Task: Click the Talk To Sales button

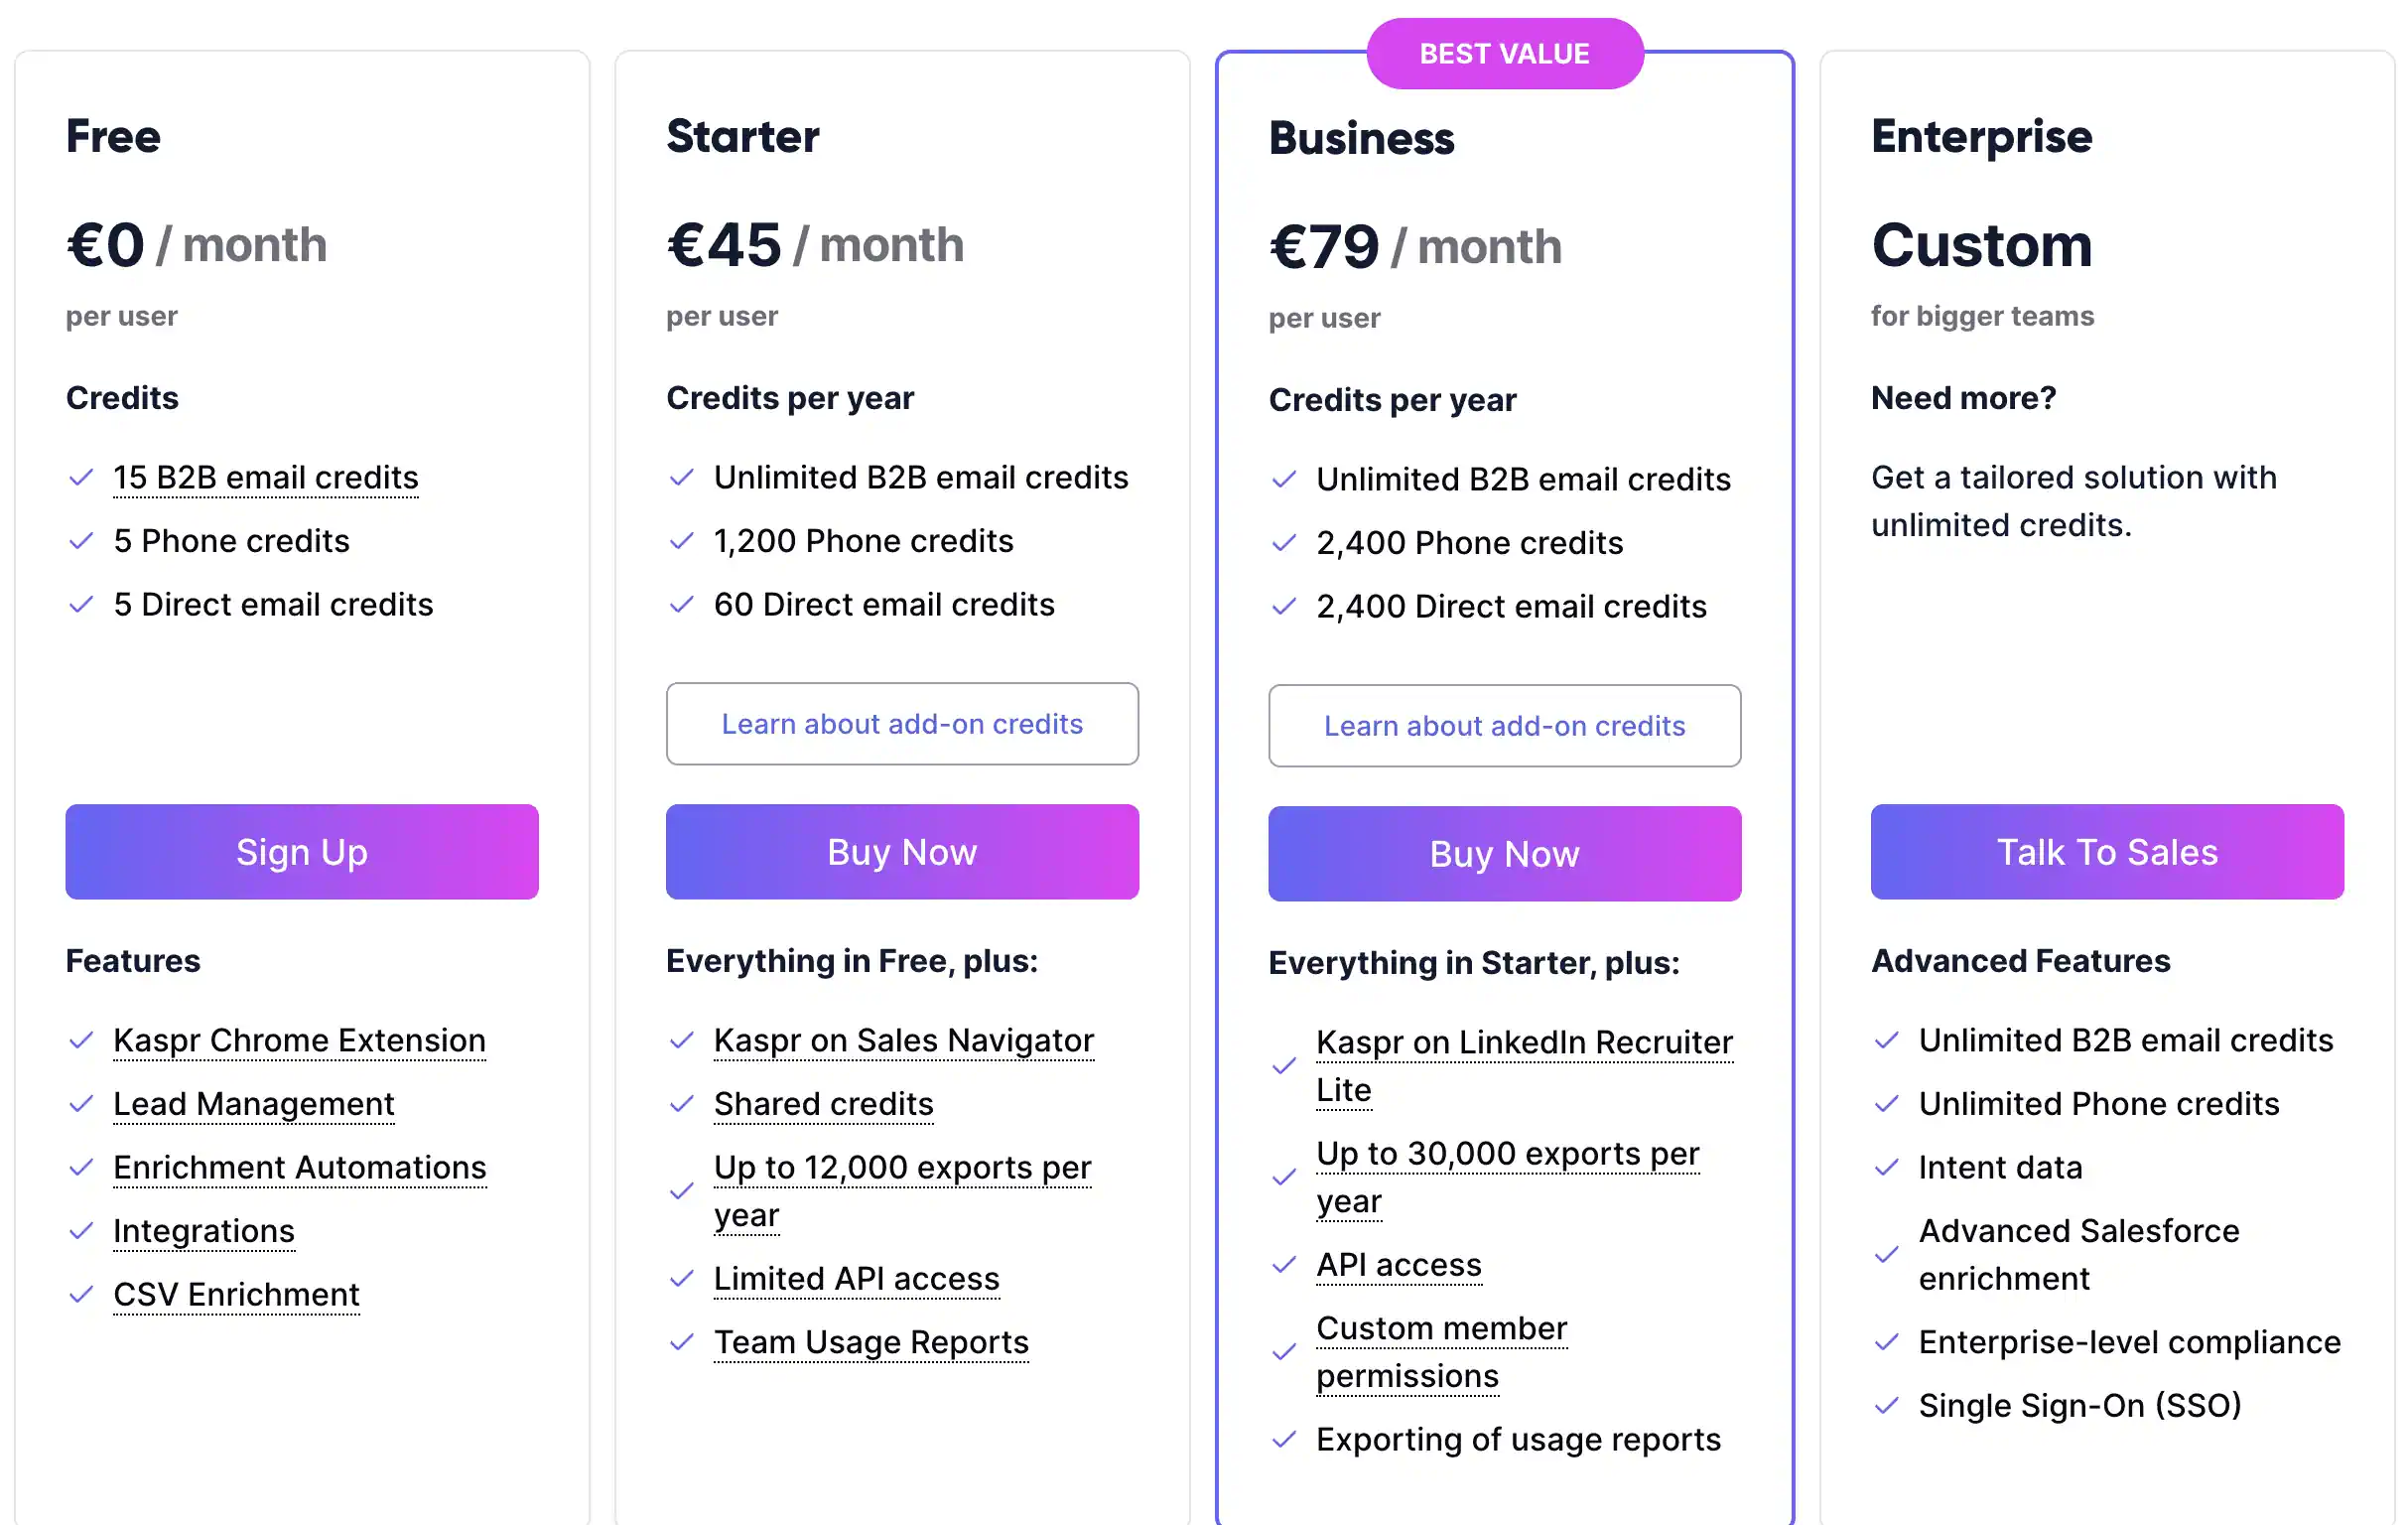Action: click(2106, 852)
